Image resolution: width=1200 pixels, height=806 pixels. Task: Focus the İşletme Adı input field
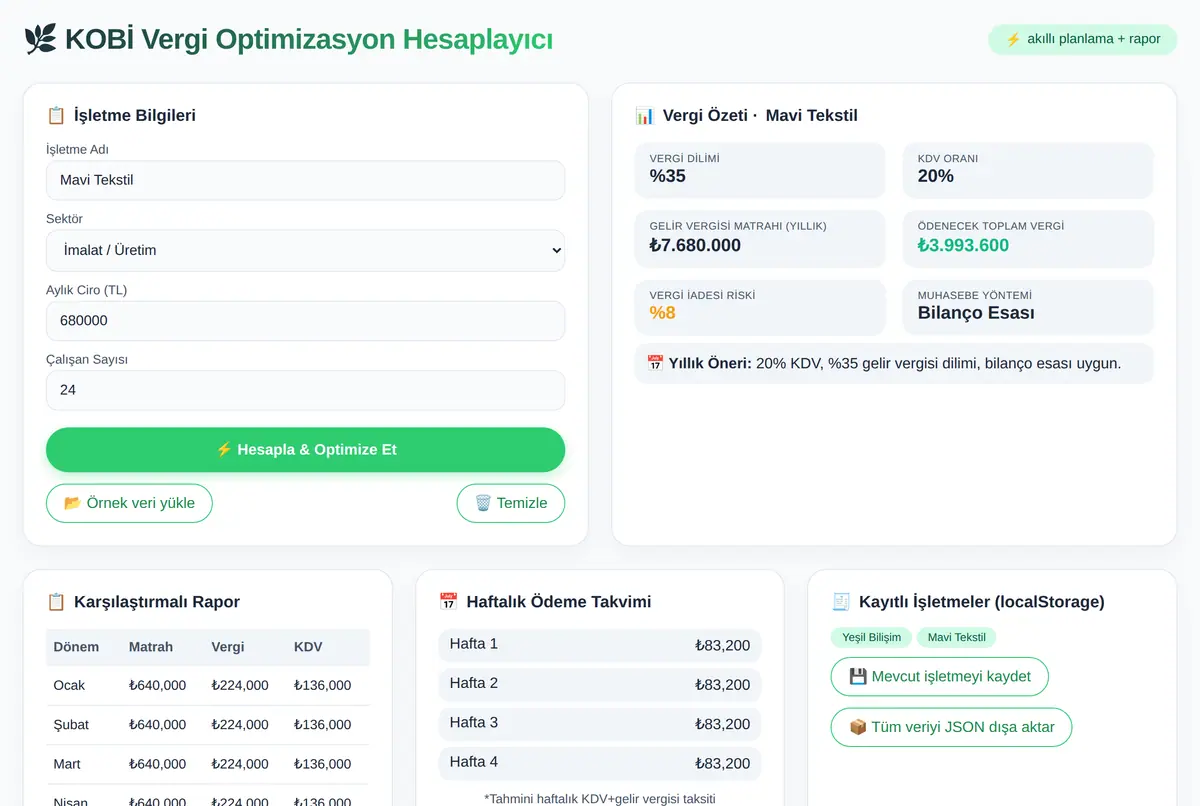[305, 180]
